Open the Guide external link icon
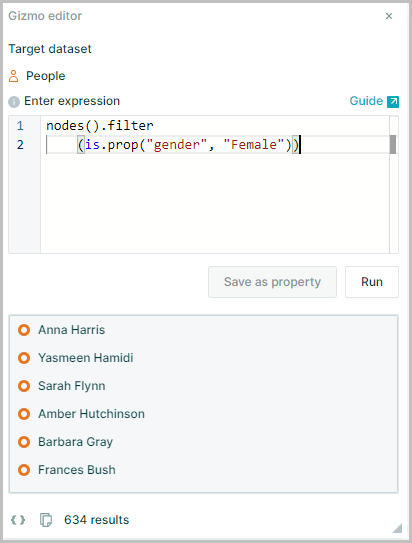 coord(393,101)
